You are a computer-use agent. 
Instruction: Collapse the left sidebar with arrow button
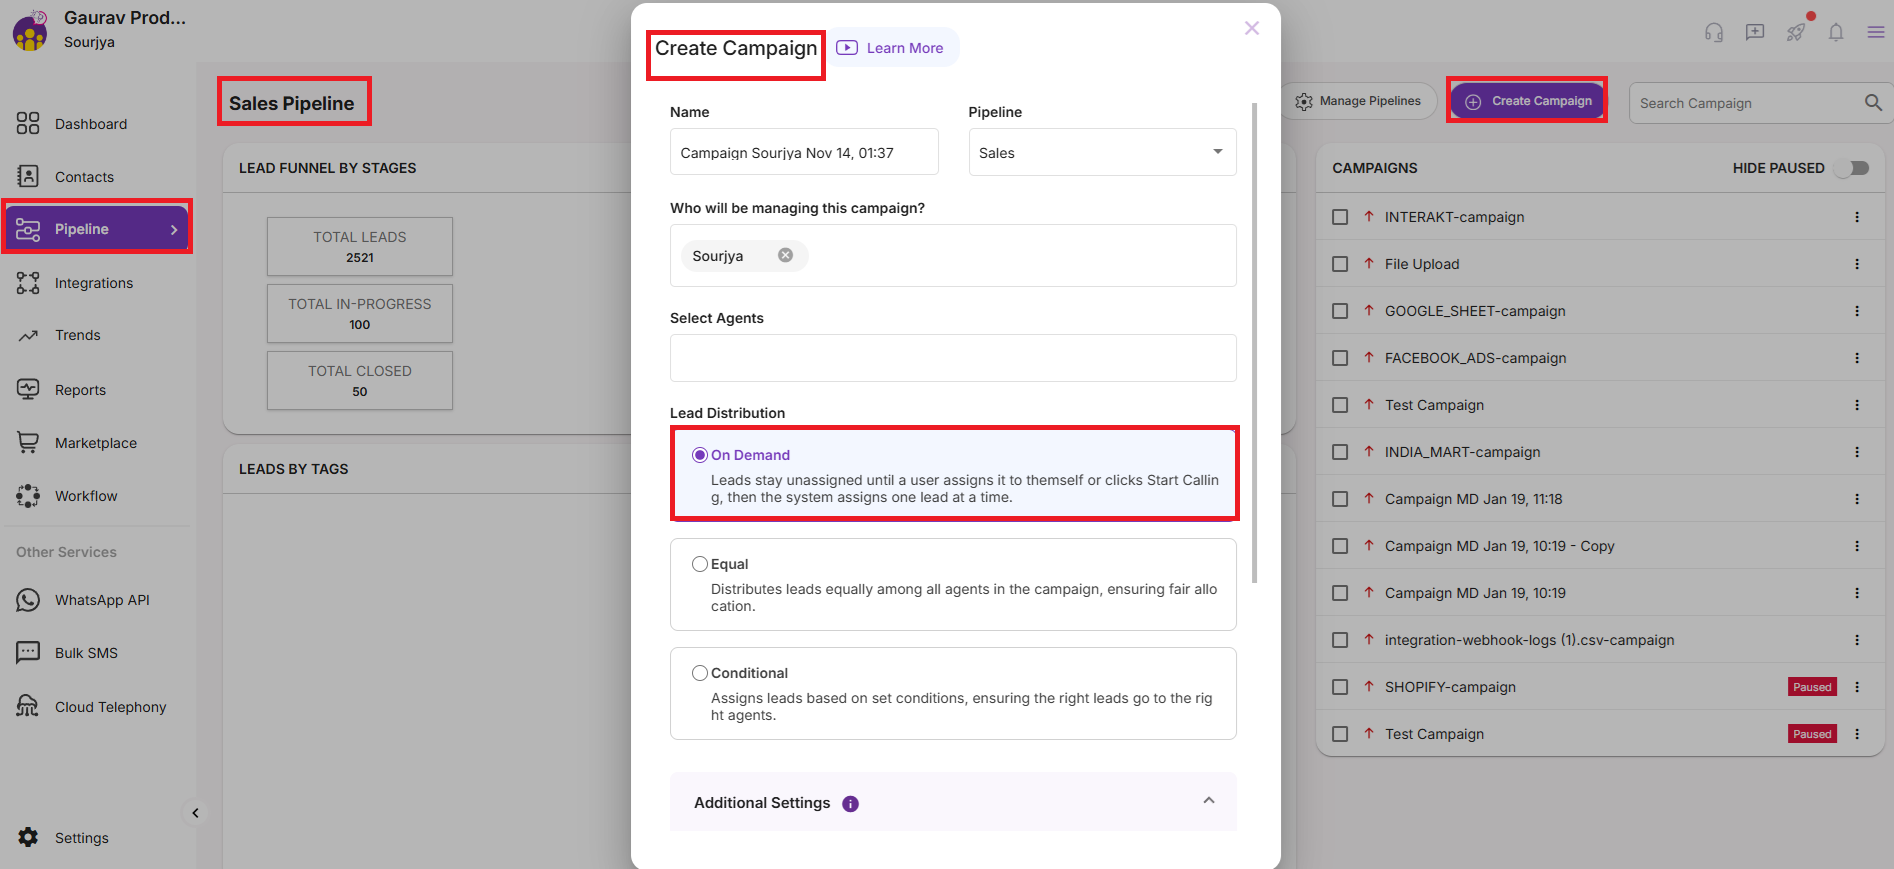click(x=195, y=813)
